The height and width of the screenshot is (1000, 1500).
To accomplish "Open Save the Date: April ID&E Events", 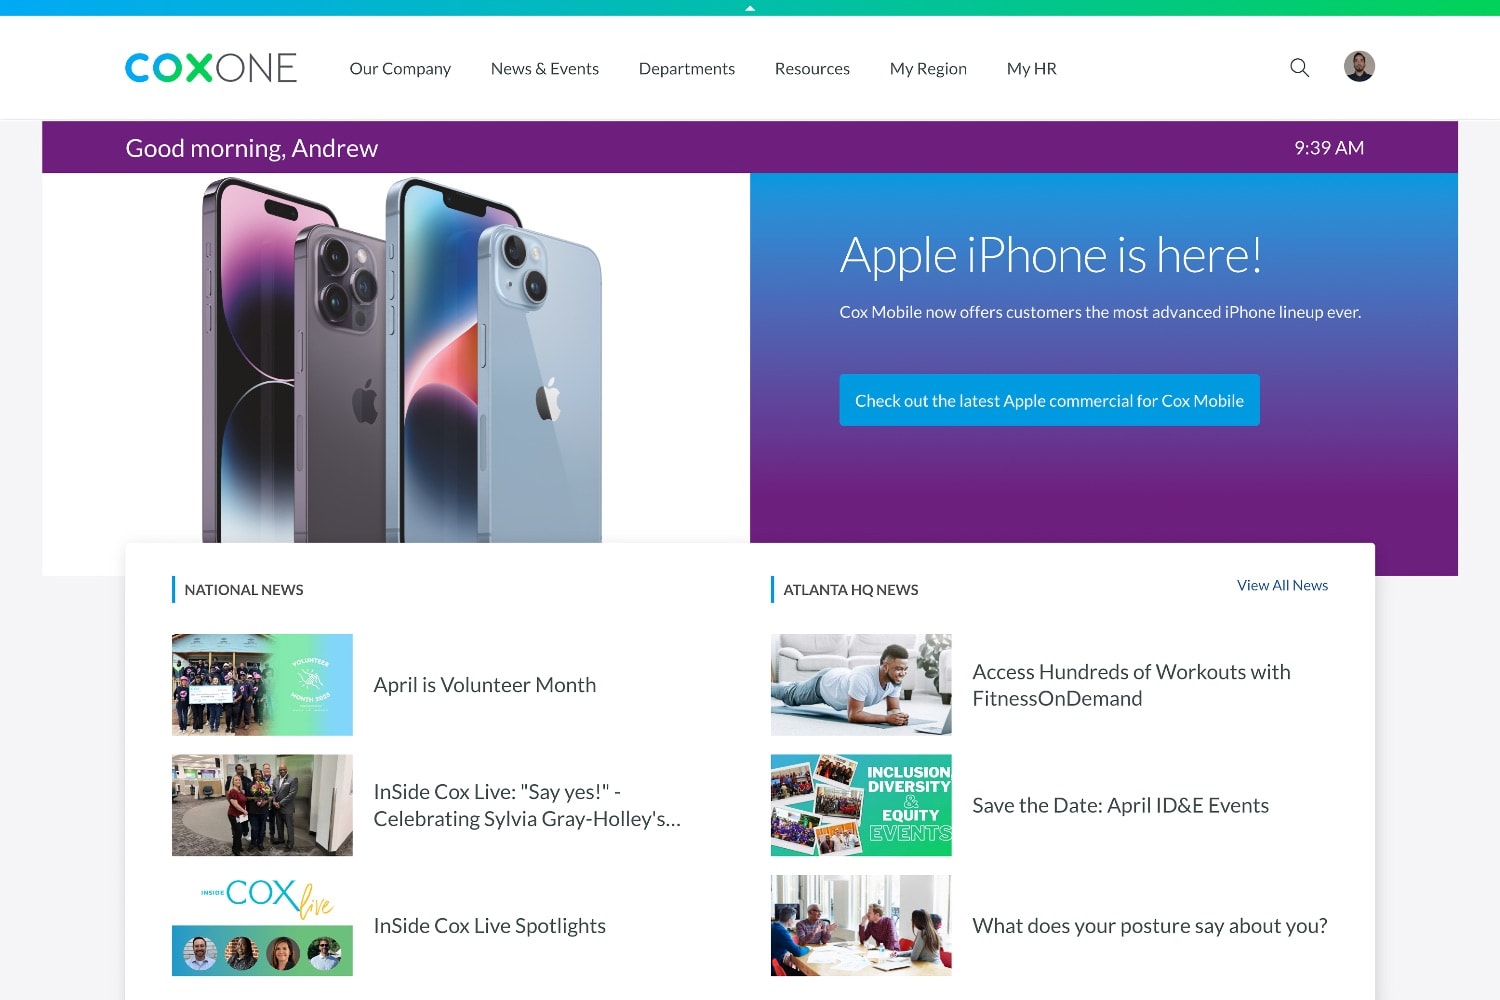I will pyautogui.click(x=1120, y=806).
